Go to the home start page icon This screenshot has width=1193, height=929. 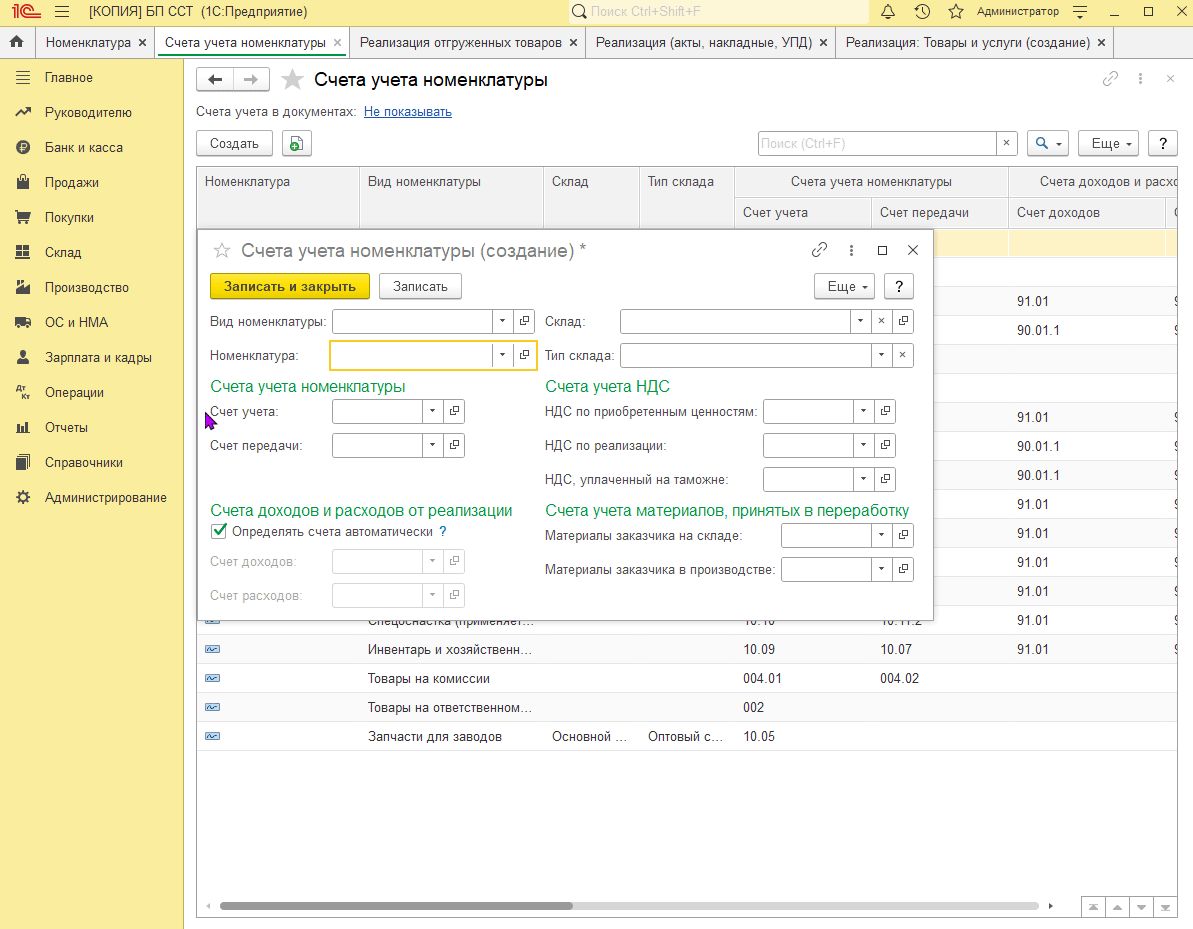[x=17, y=42]
